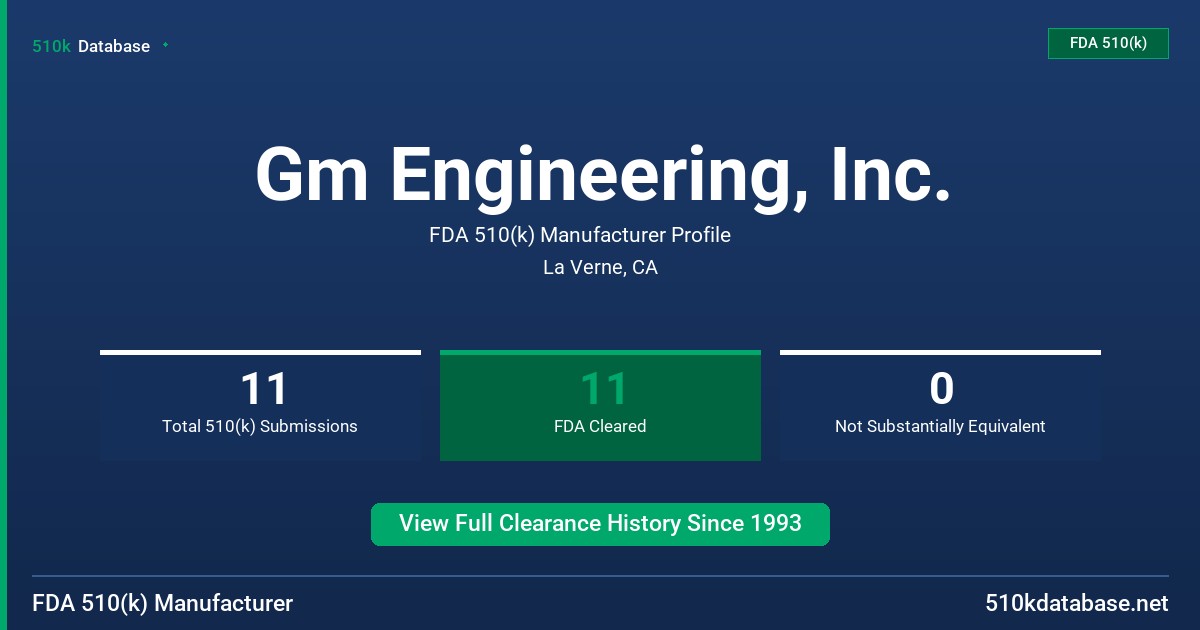Screen dimensions: 1200x630
Task: Open the Not Substantially Equivalent card
Action: coord(940,405)
